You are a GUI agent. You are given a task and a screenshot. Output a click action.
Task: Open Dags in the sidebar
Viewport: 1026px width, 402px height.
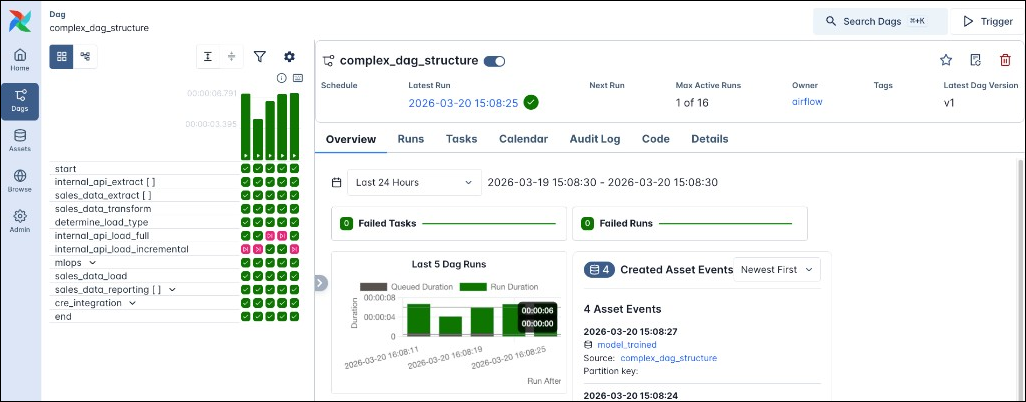20,101
